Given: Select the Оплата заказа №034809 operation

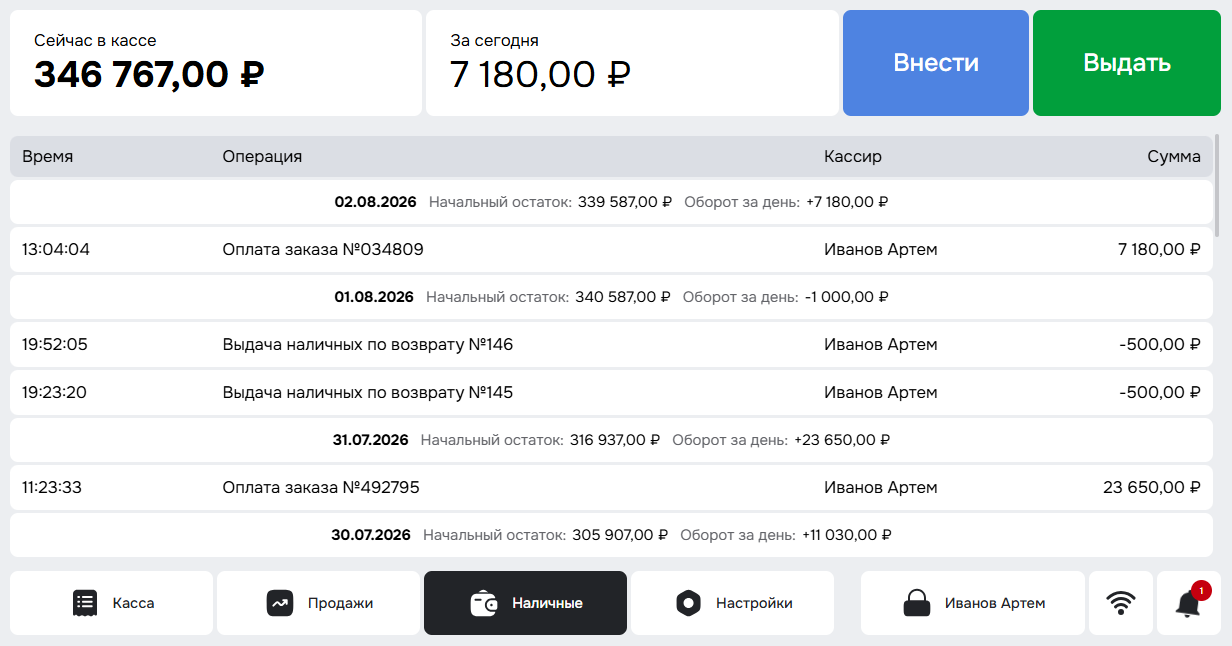Looking at the screenshot, I should [611, 249].
